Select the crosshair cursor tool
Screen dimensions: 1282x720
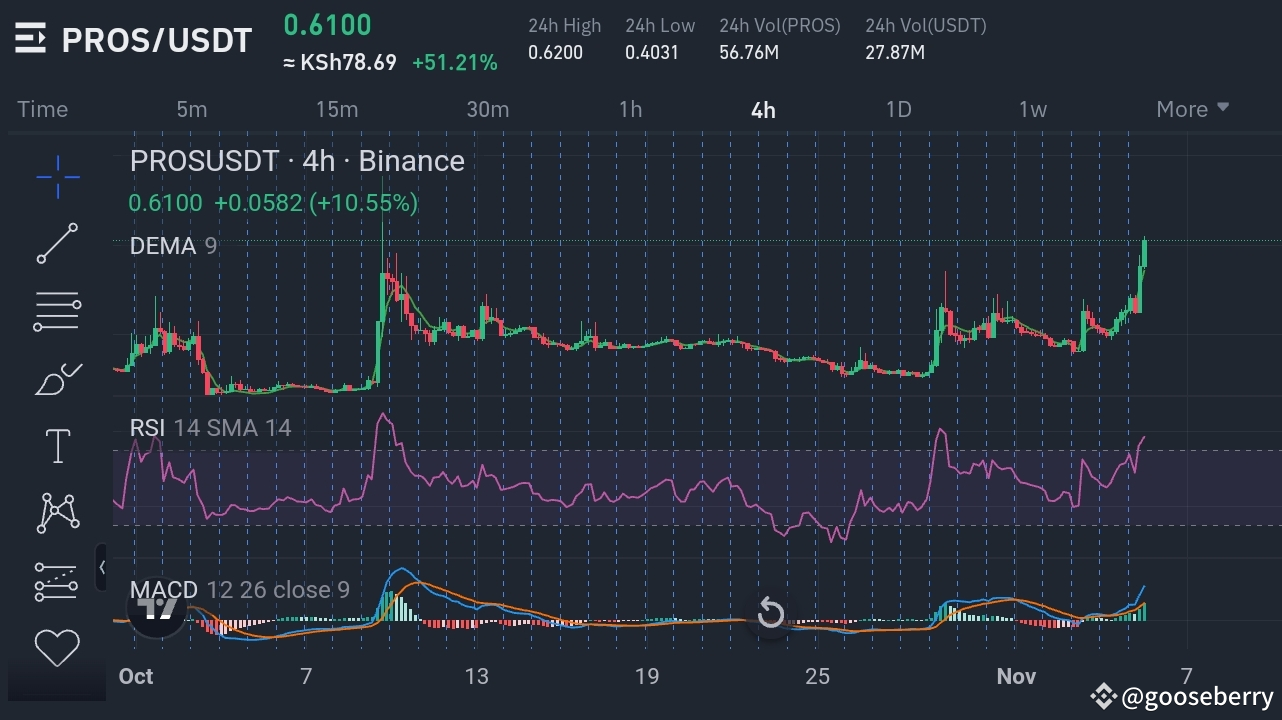(57, 177)
